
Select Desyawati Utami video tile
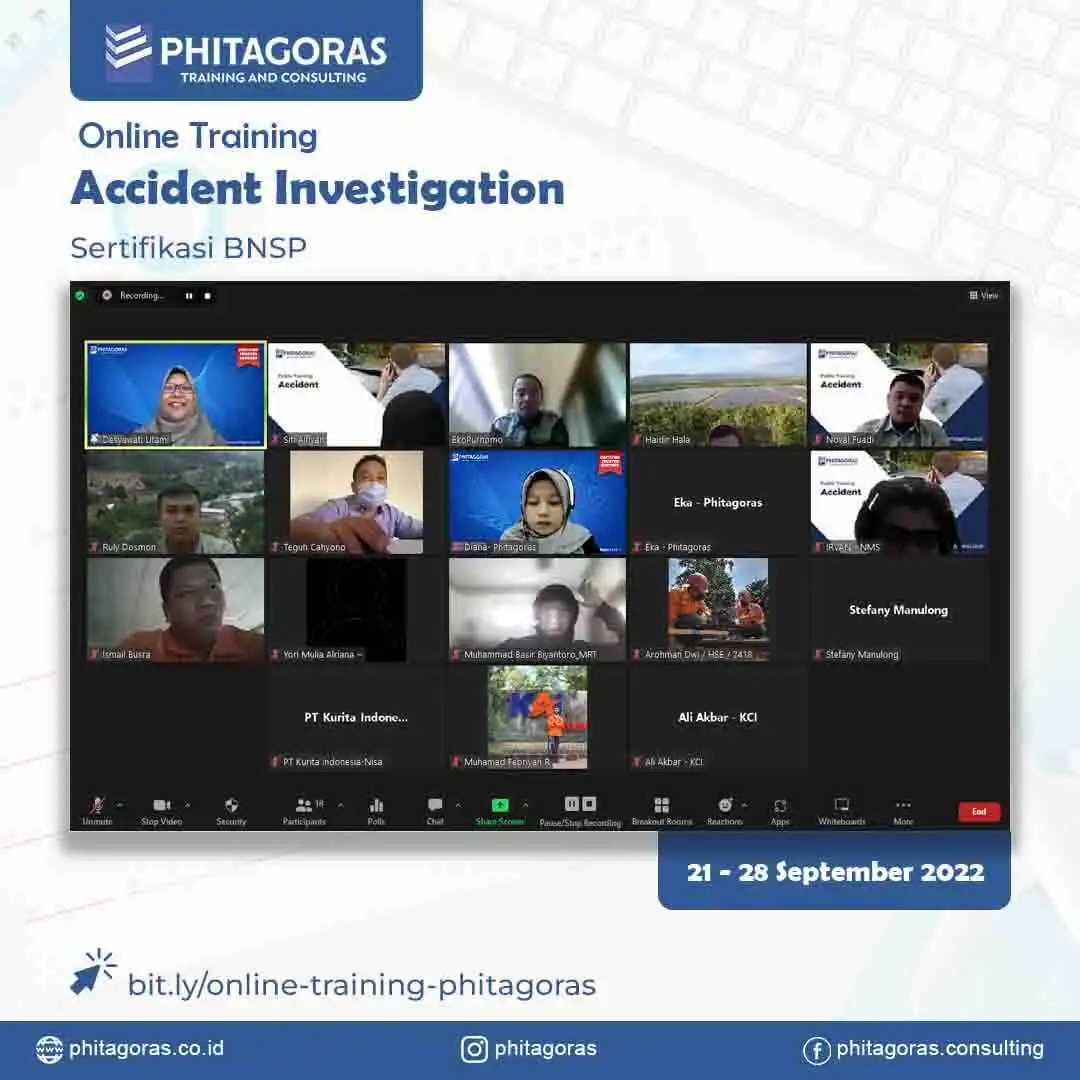pos(176,395)
